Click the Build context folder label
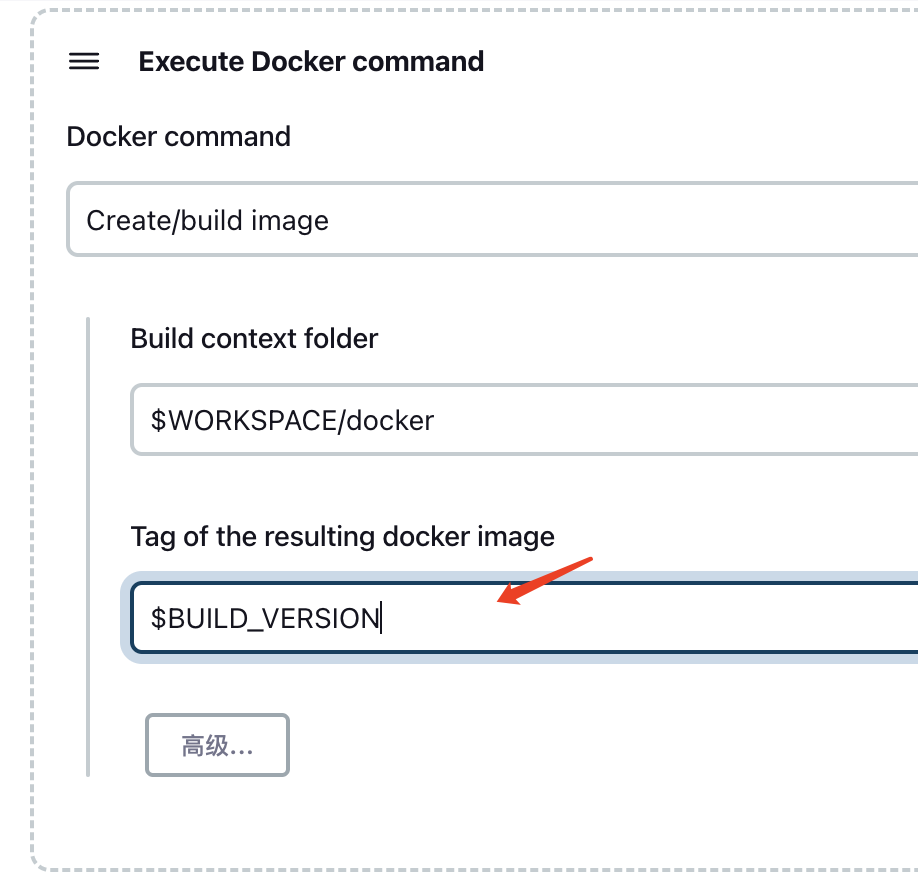Image resolution: width=918 pixels, height=892 pixels. point(254,338)
